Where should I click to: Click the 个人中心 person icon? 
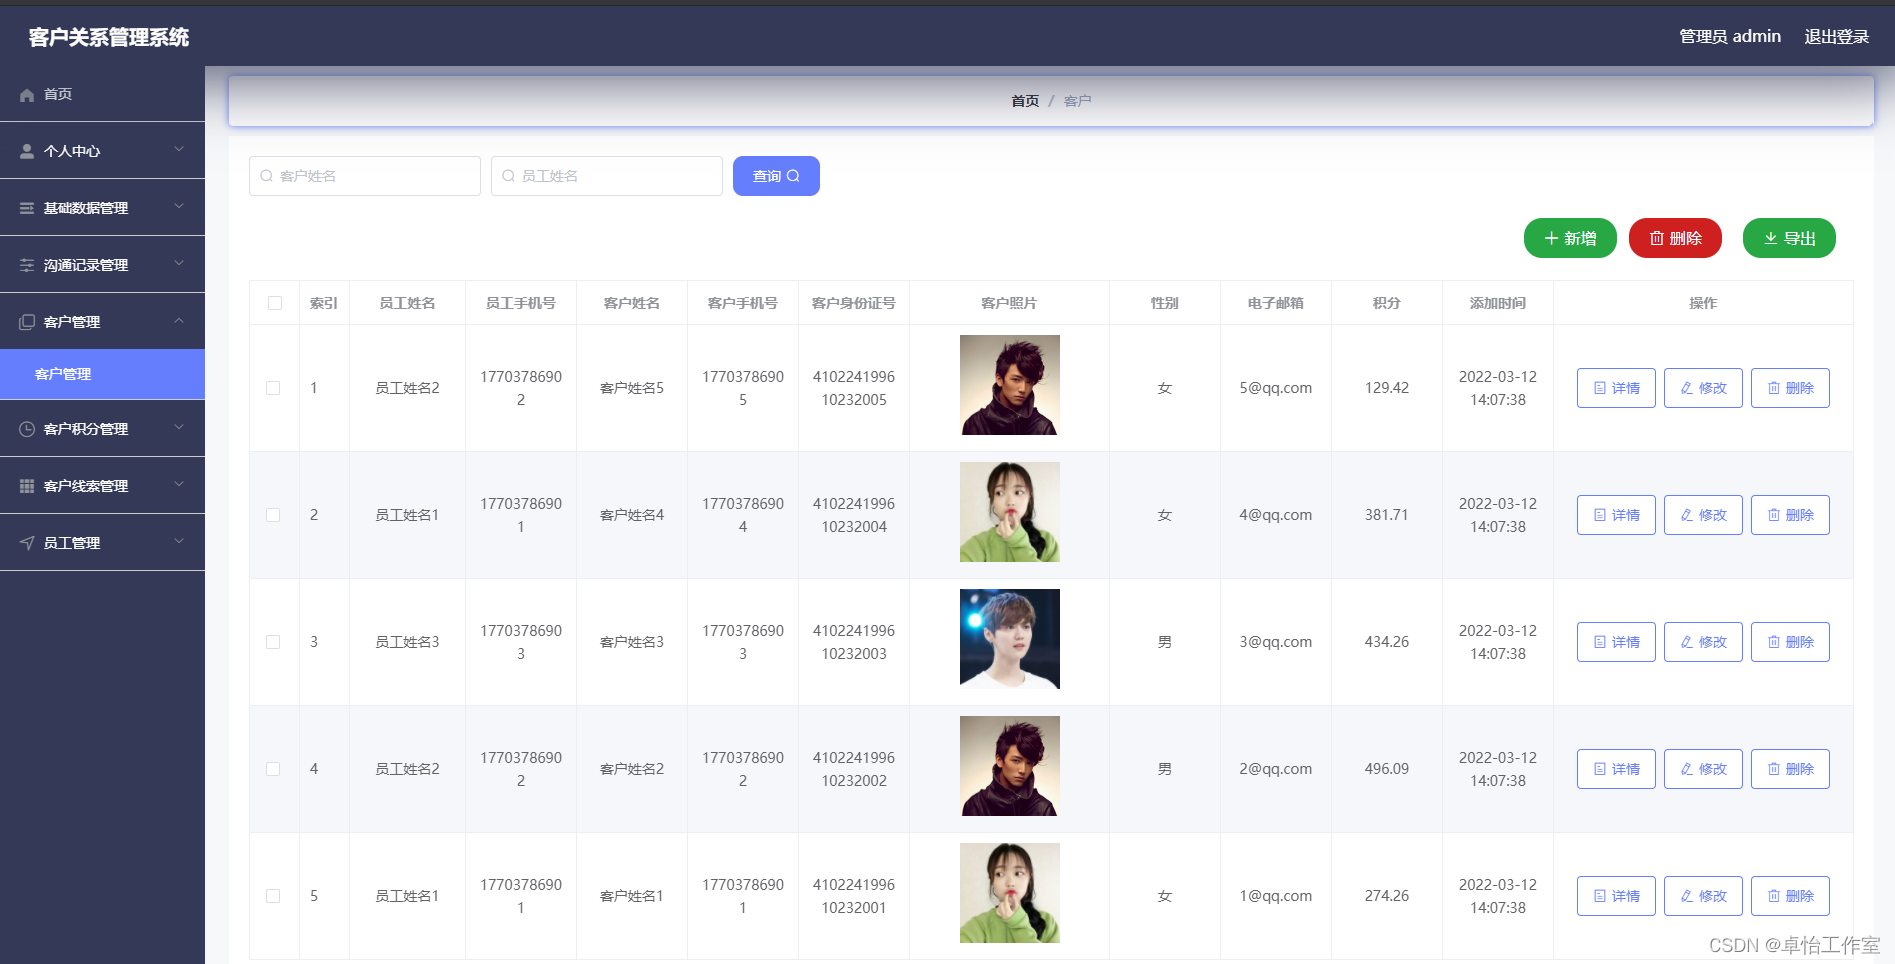pos(25,150)
